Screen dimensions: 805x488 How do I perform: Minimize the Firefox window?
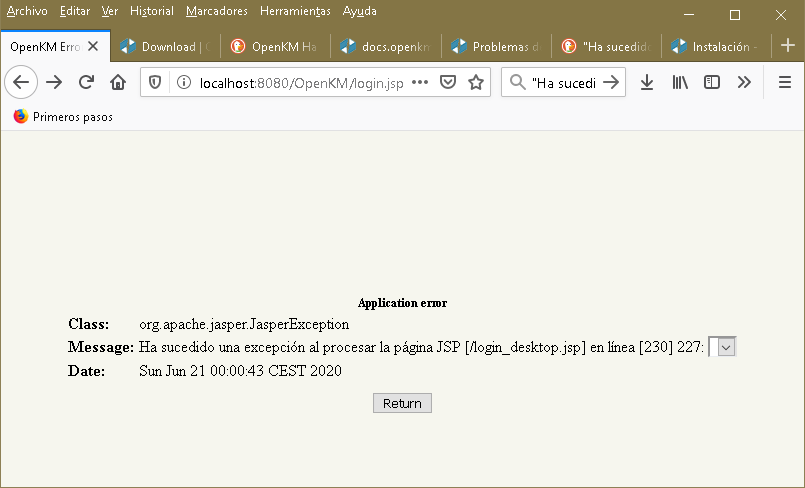click(689, 15)
